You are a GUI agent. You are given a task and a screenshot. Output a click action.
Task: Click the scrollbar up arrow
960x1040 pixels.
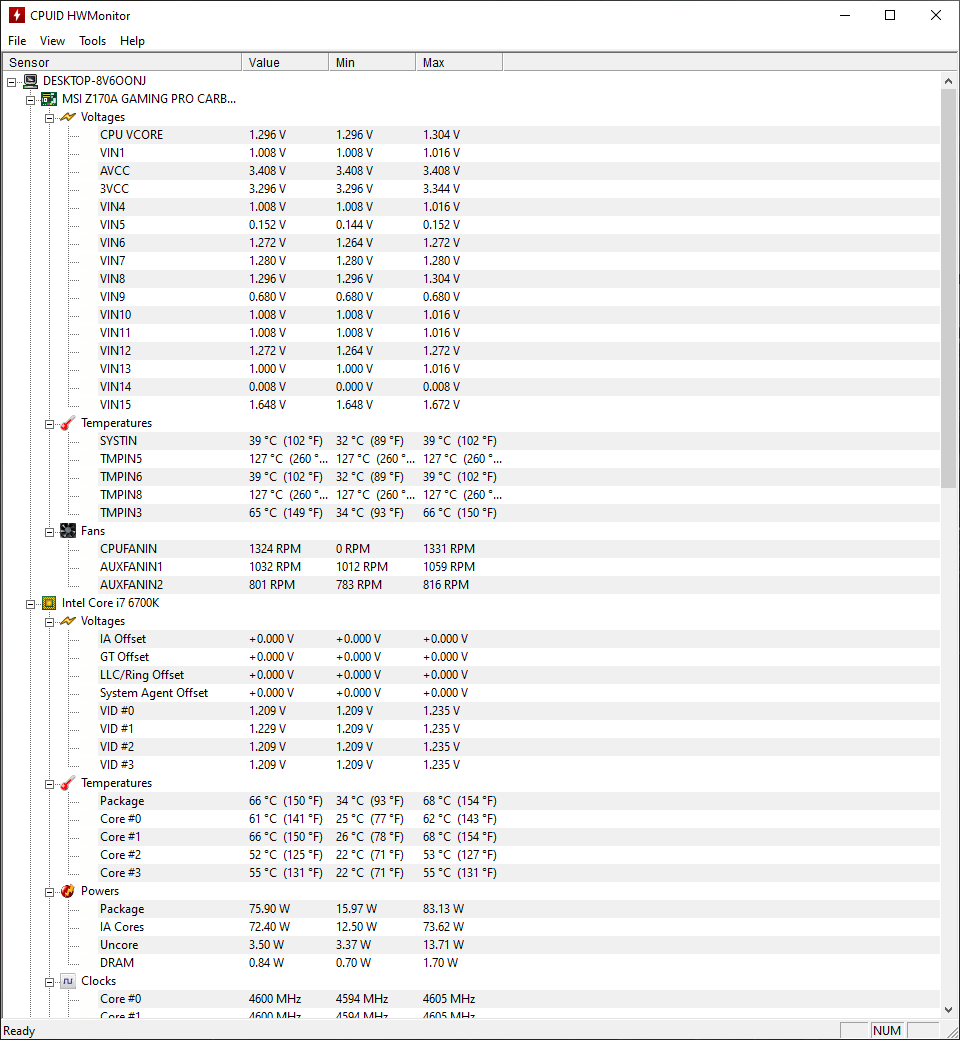tap(948, 80)
